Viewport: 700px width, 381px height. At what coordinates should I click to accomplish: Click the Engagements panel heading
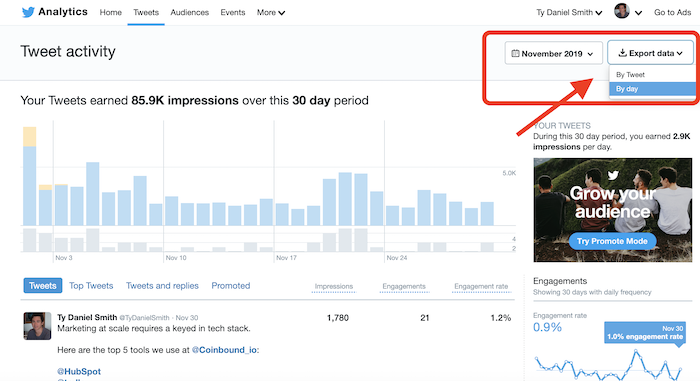coord(560,281)
